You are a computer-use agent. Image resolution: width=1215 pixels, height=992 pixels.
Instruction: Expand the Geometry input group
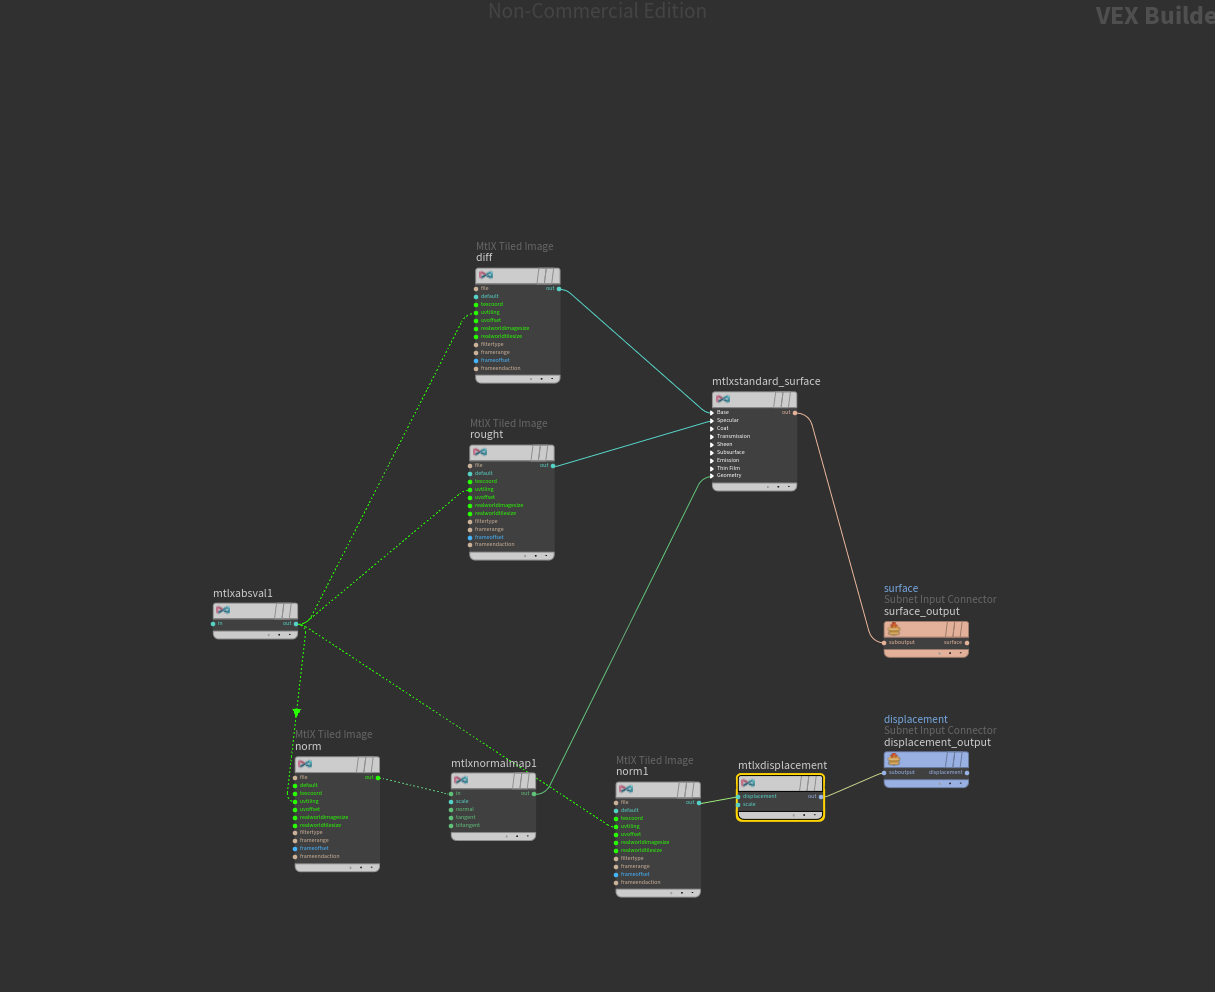coord(712,475)
